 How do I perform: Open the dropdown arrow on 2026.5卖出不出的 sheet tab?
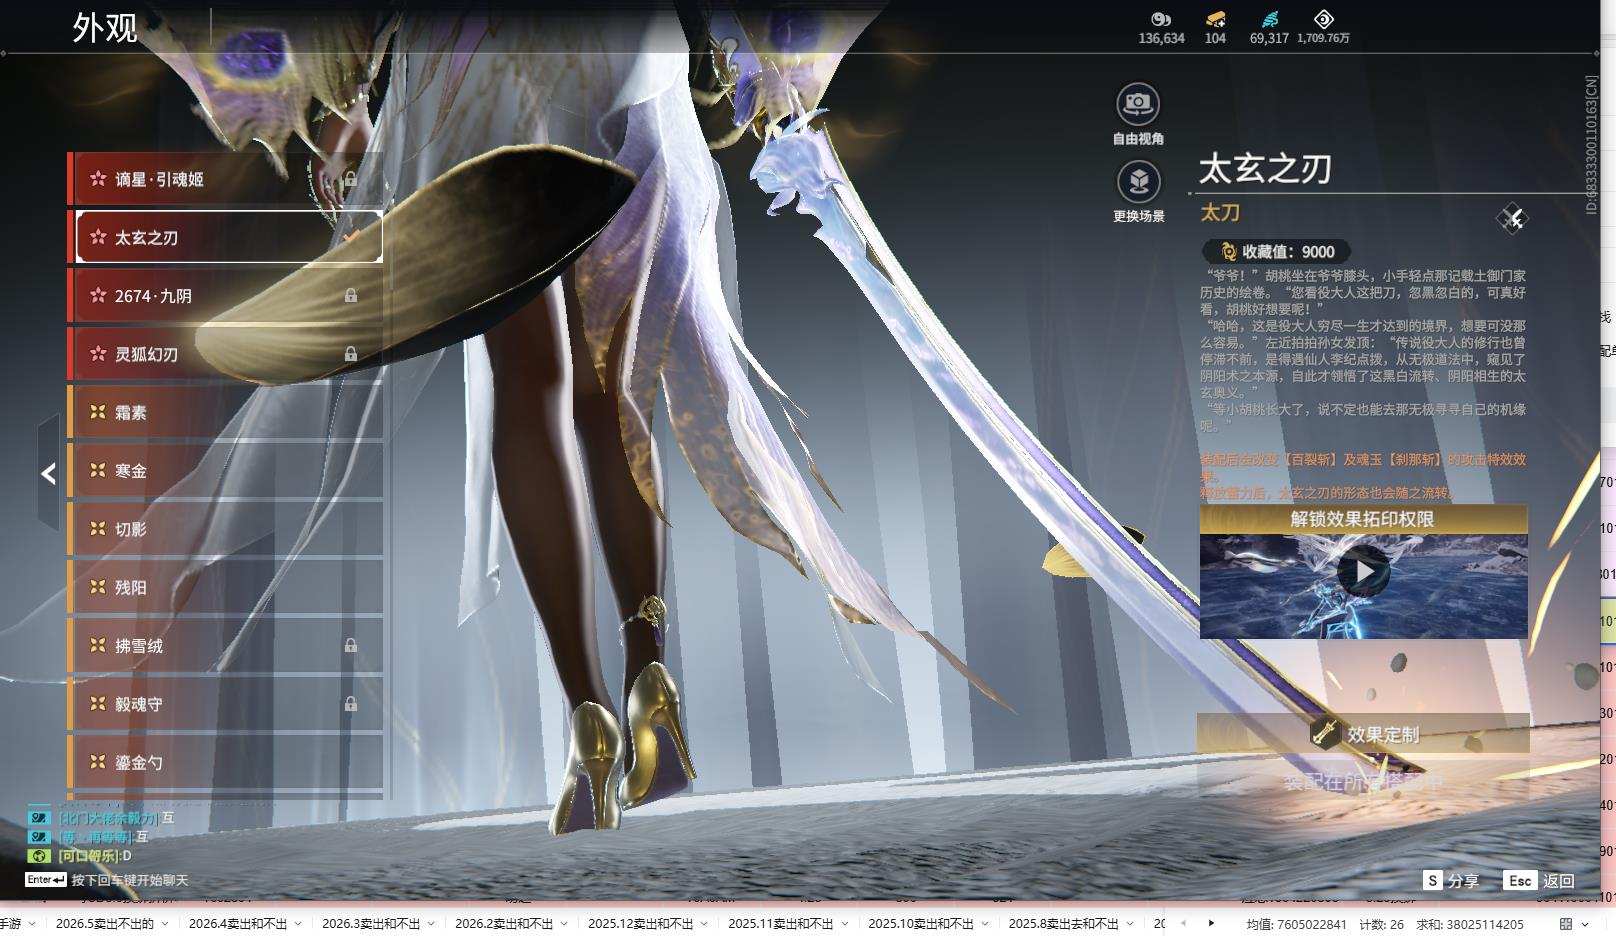165,924
